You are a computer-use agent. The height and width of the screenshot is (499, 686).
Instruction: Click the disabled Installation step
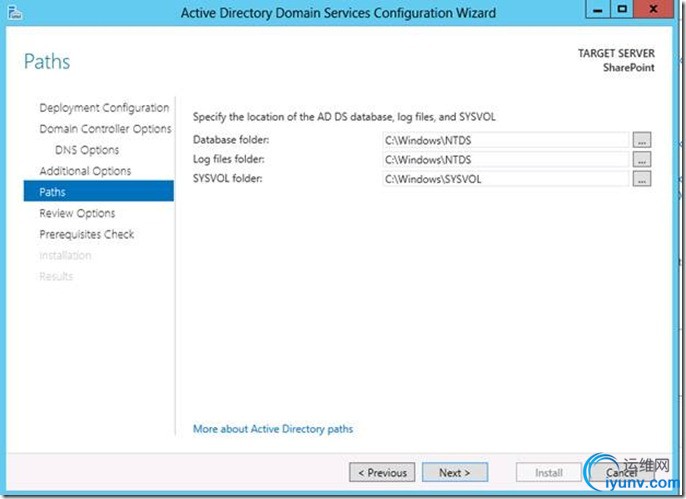(x=65, y=255)
